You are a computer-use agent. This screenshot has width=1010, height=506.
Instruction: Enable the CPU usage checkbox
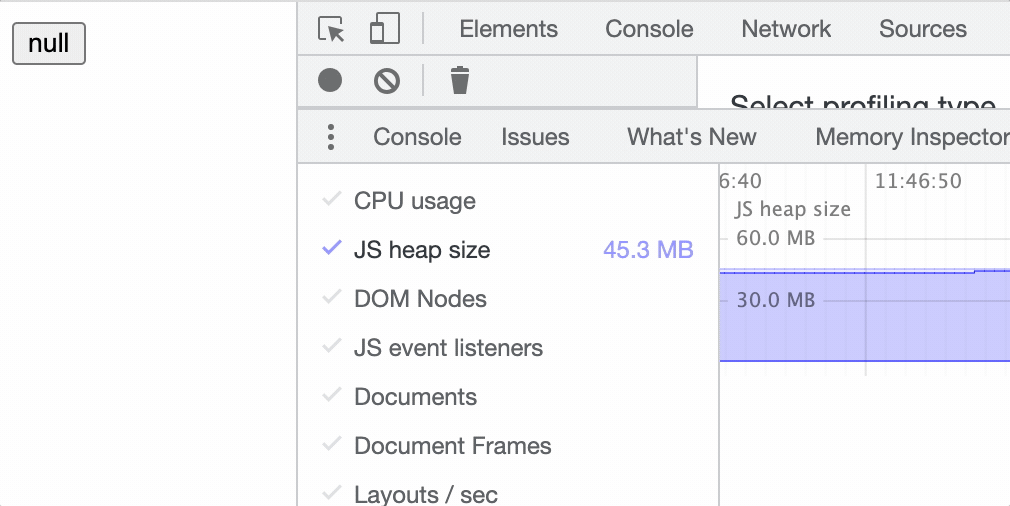[x=332, y=201]
